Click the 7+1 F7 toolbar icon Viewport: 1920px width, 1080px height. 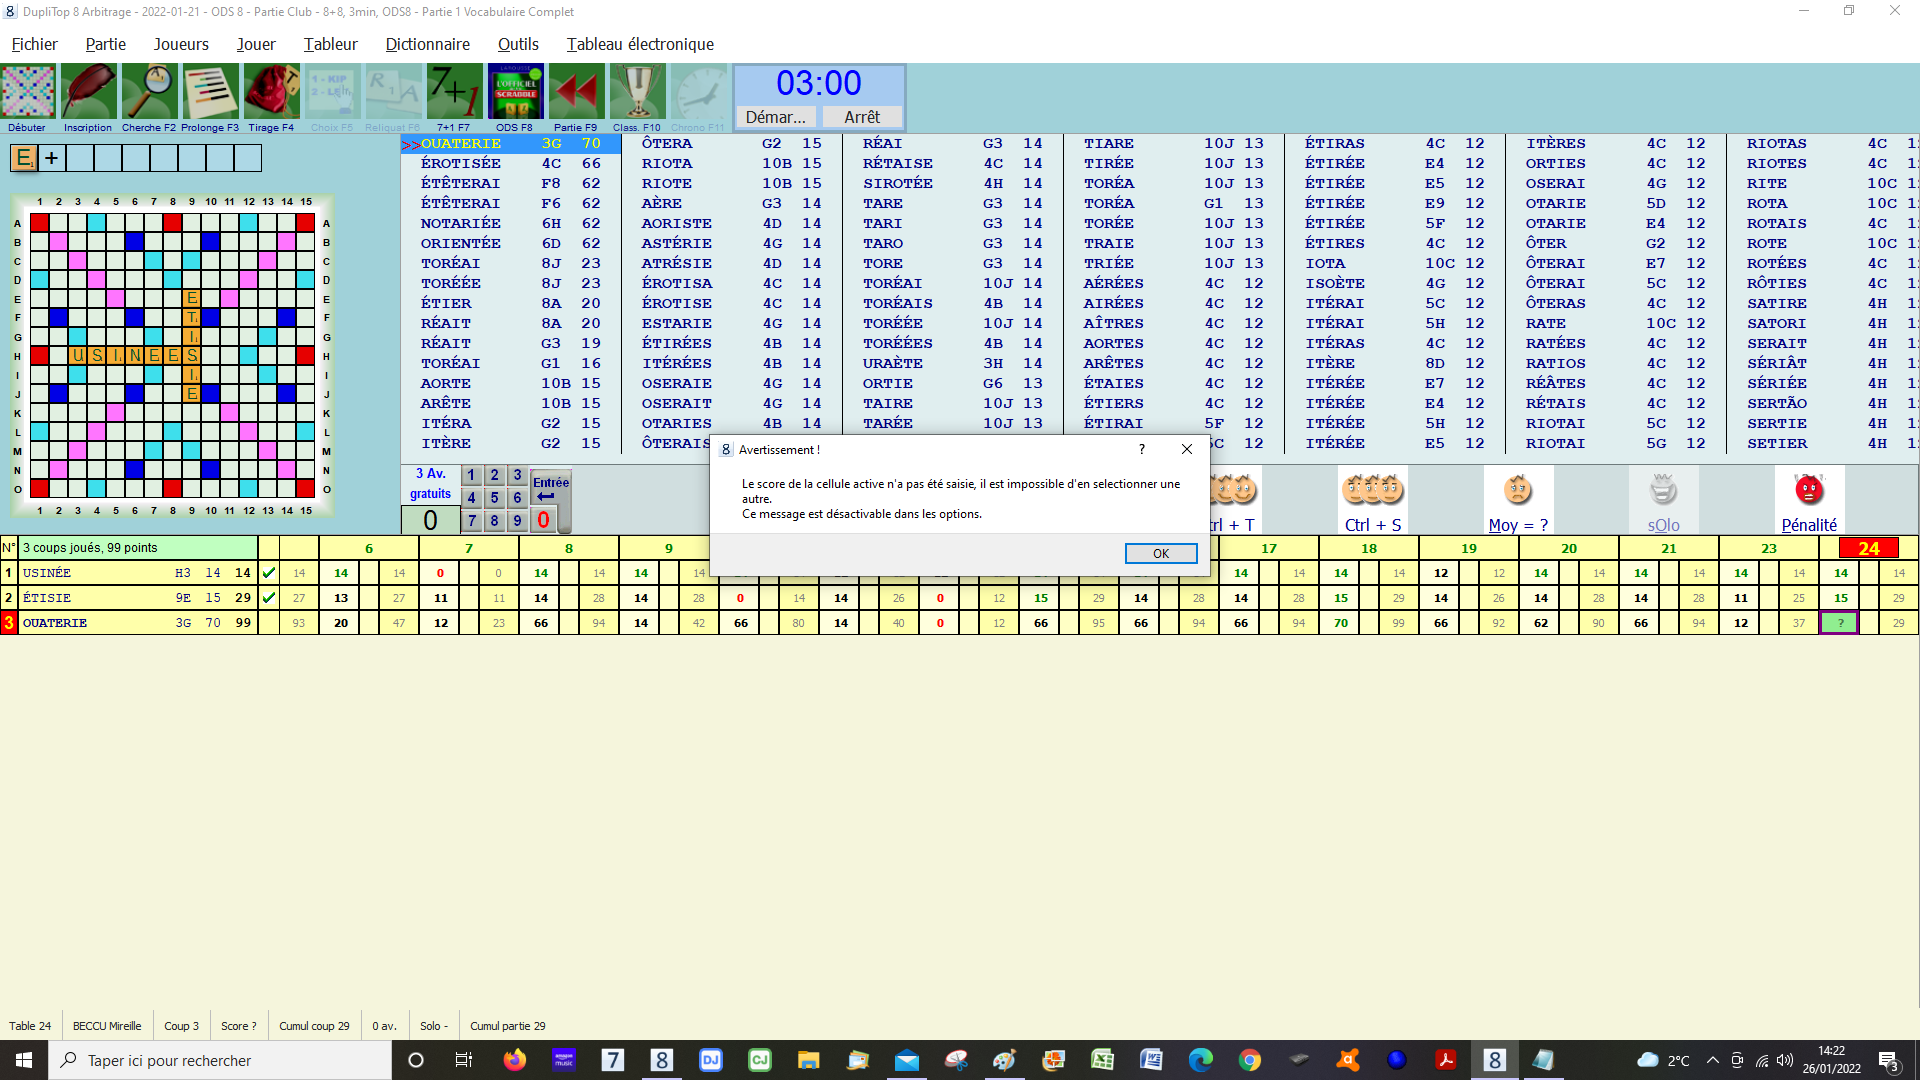(x=454, y=92)
